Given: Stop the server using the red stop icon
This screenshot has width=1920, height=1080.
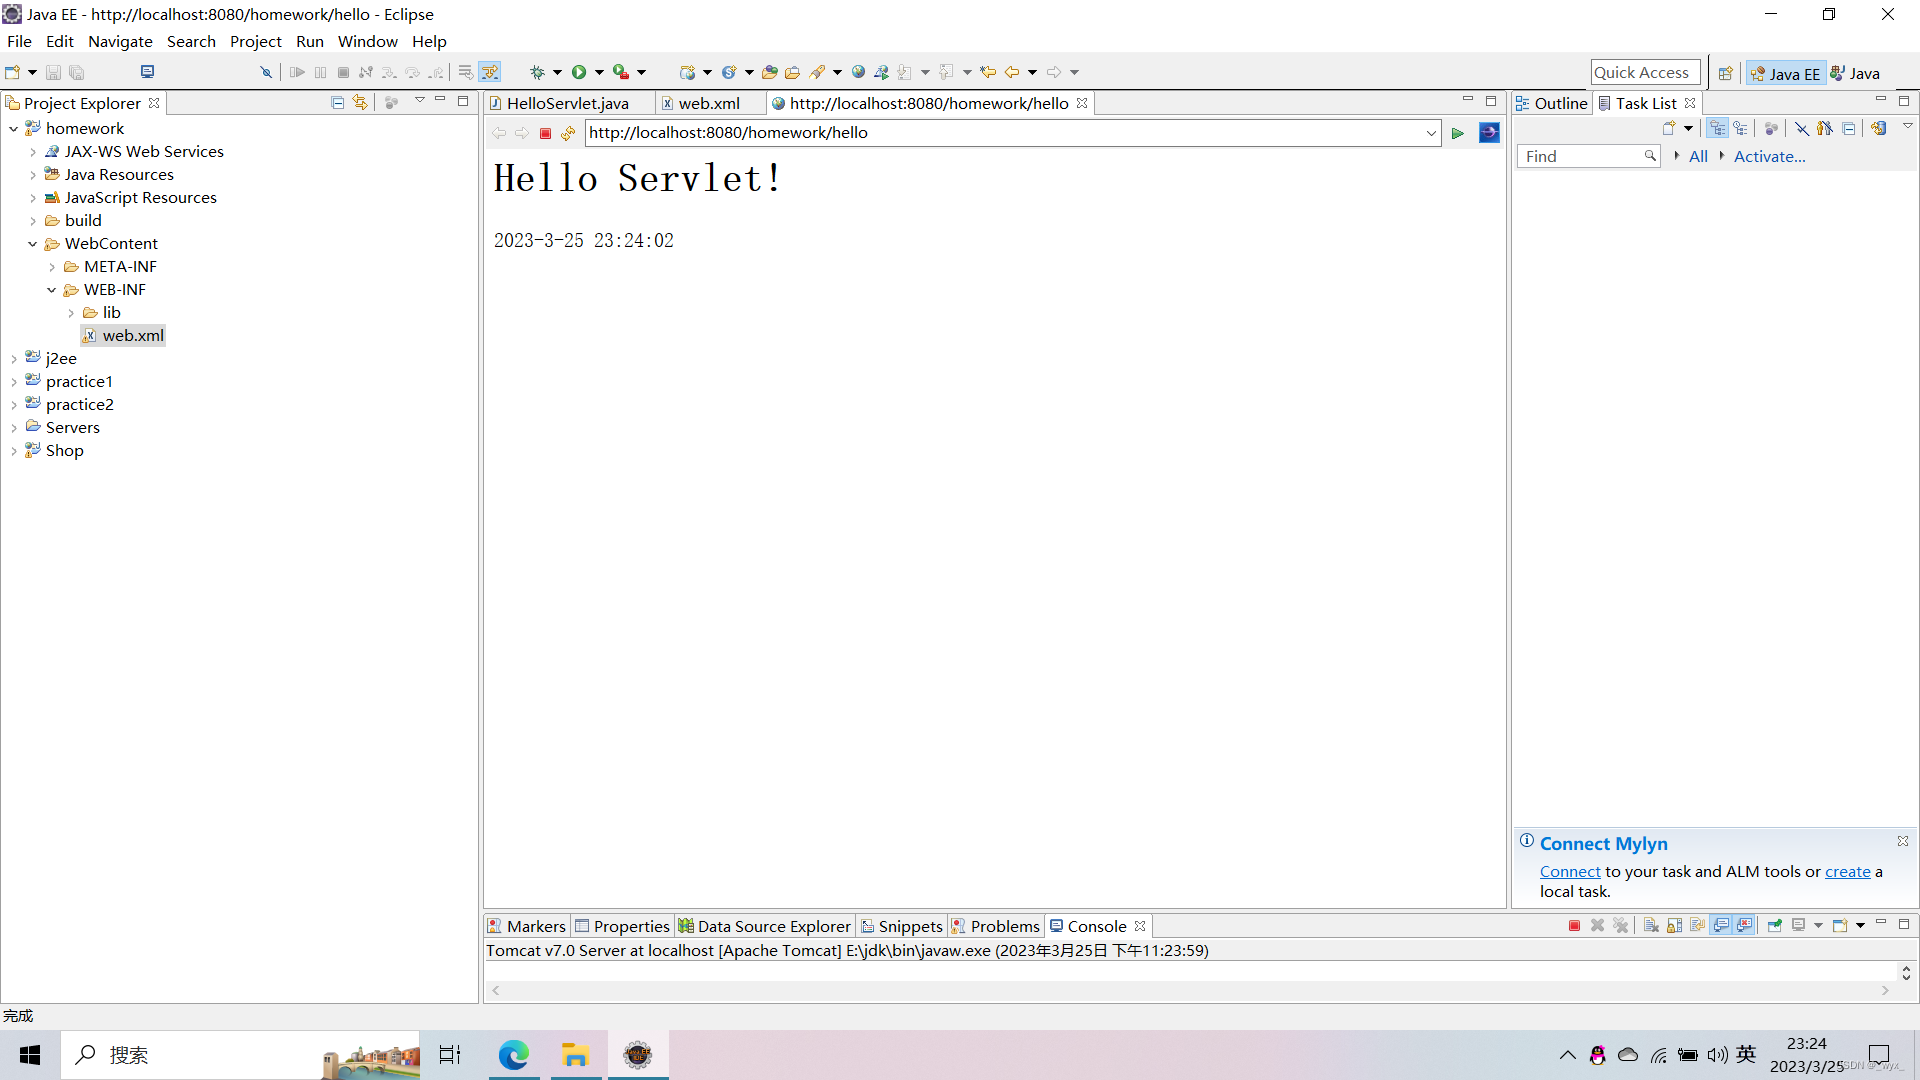Looking at the screenshot, I should click(545, 133).
